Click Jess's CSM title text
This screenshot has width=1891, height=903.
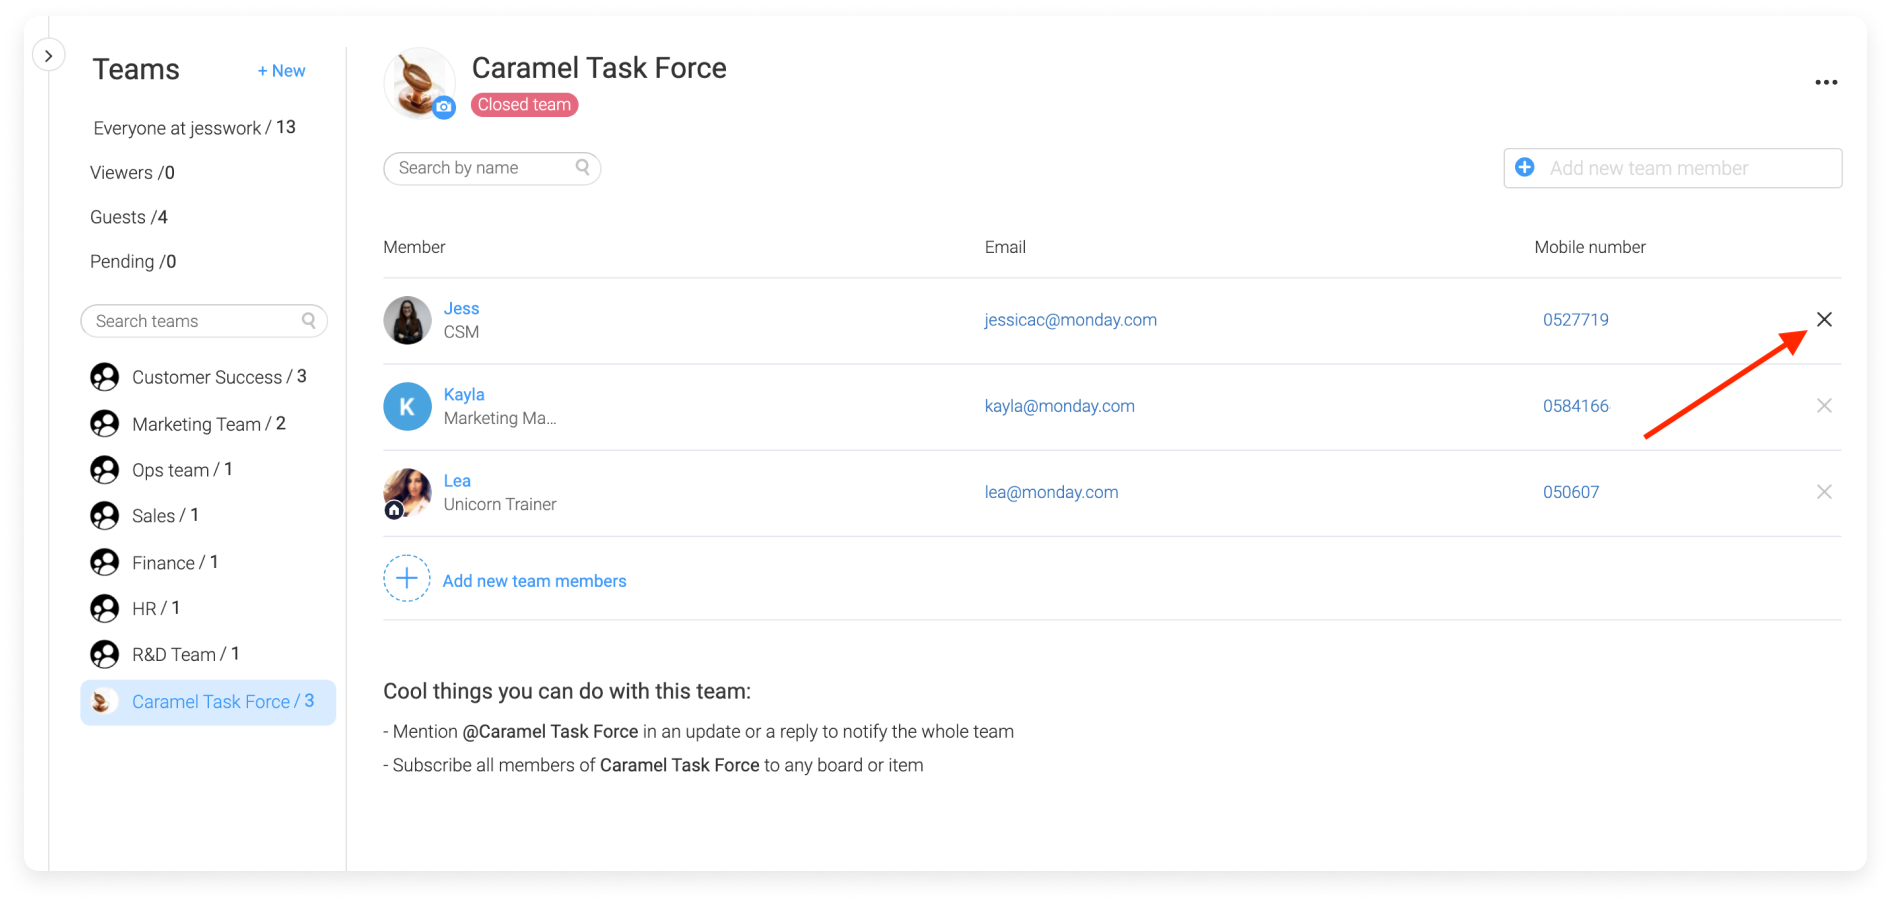pos(461,332)
